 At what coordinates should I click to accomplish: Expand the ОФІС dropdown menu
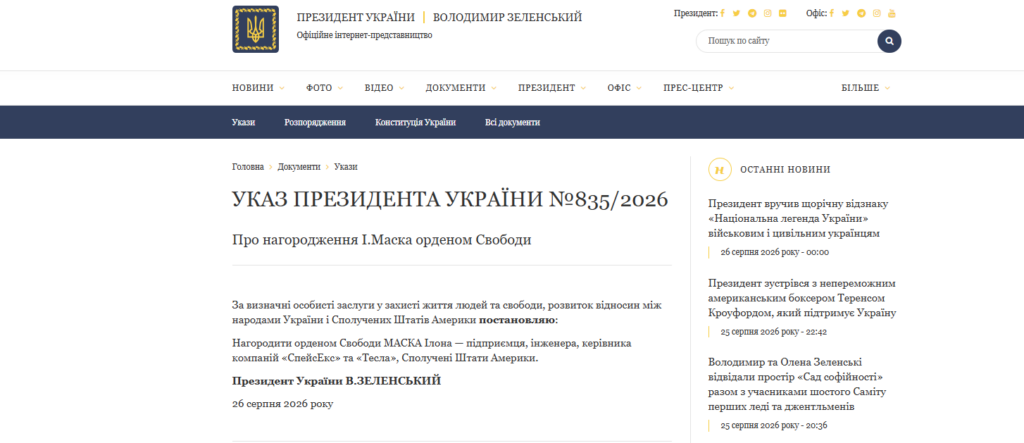coord(624,88)
